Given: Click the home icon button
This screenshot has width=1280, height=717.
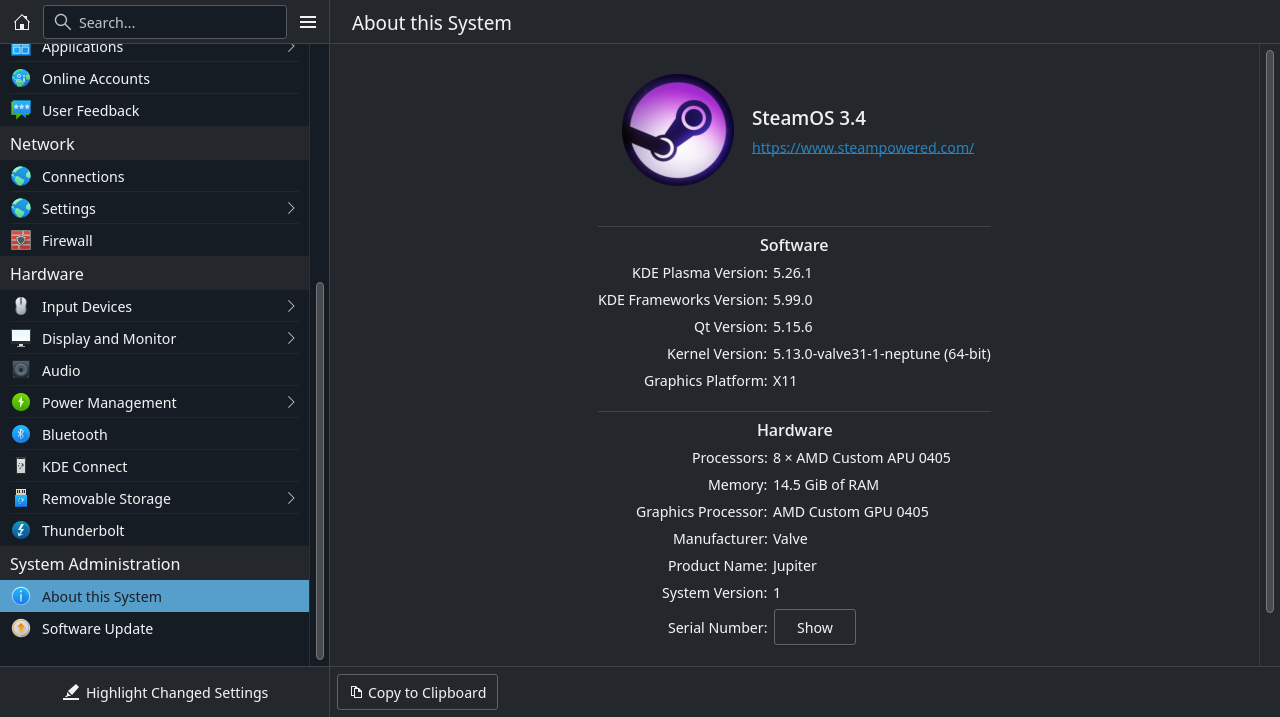Looking at the screenshot, I should click(22, 22).
